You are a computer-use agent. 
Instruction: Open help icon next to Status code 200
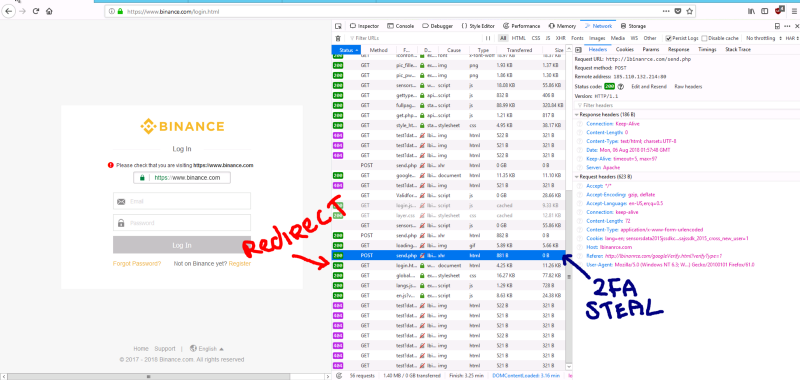(620, 87)
